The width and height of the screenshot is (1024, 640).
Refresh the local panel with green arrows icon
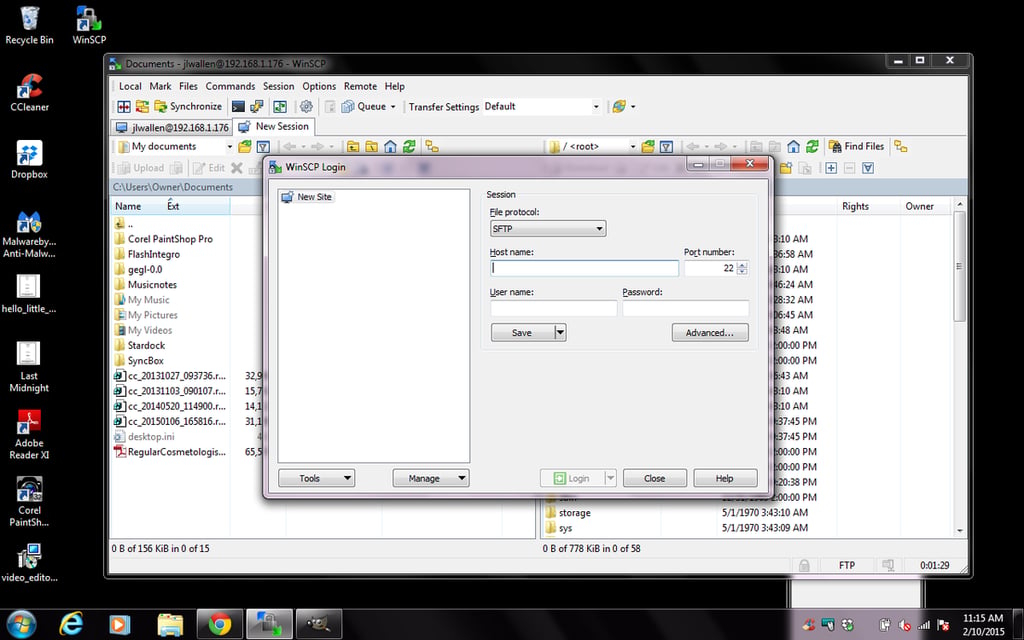click(409, 146)
